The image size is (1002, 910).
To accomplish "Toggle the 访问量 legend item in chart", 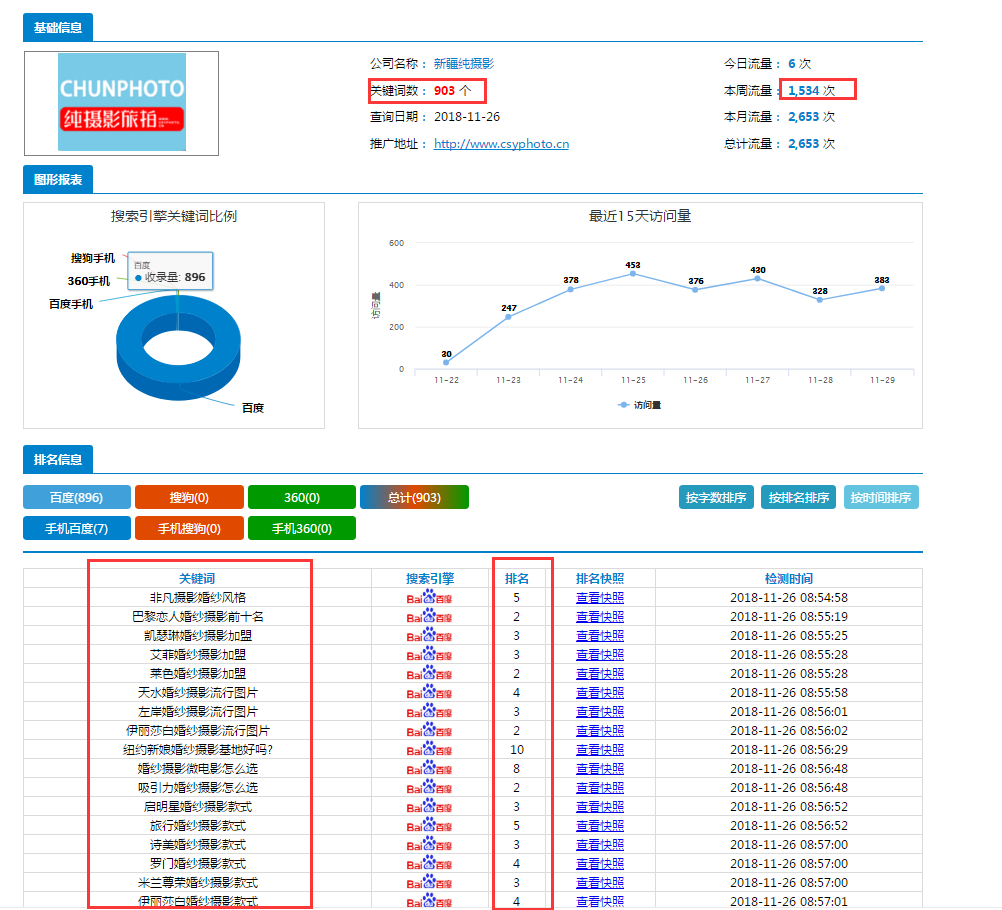I will point(640,405).
